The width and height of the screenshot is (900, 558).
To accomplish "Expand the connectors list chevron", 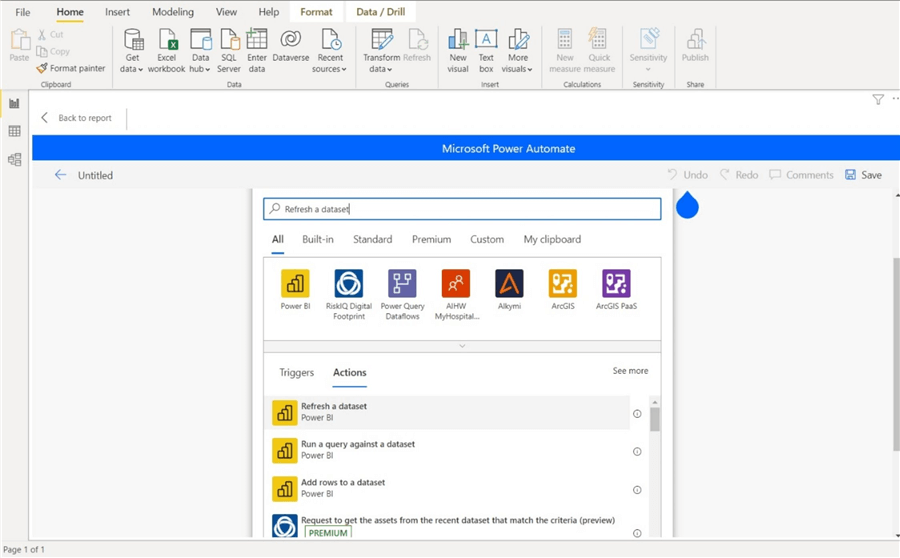I will (x=462, y=346).
